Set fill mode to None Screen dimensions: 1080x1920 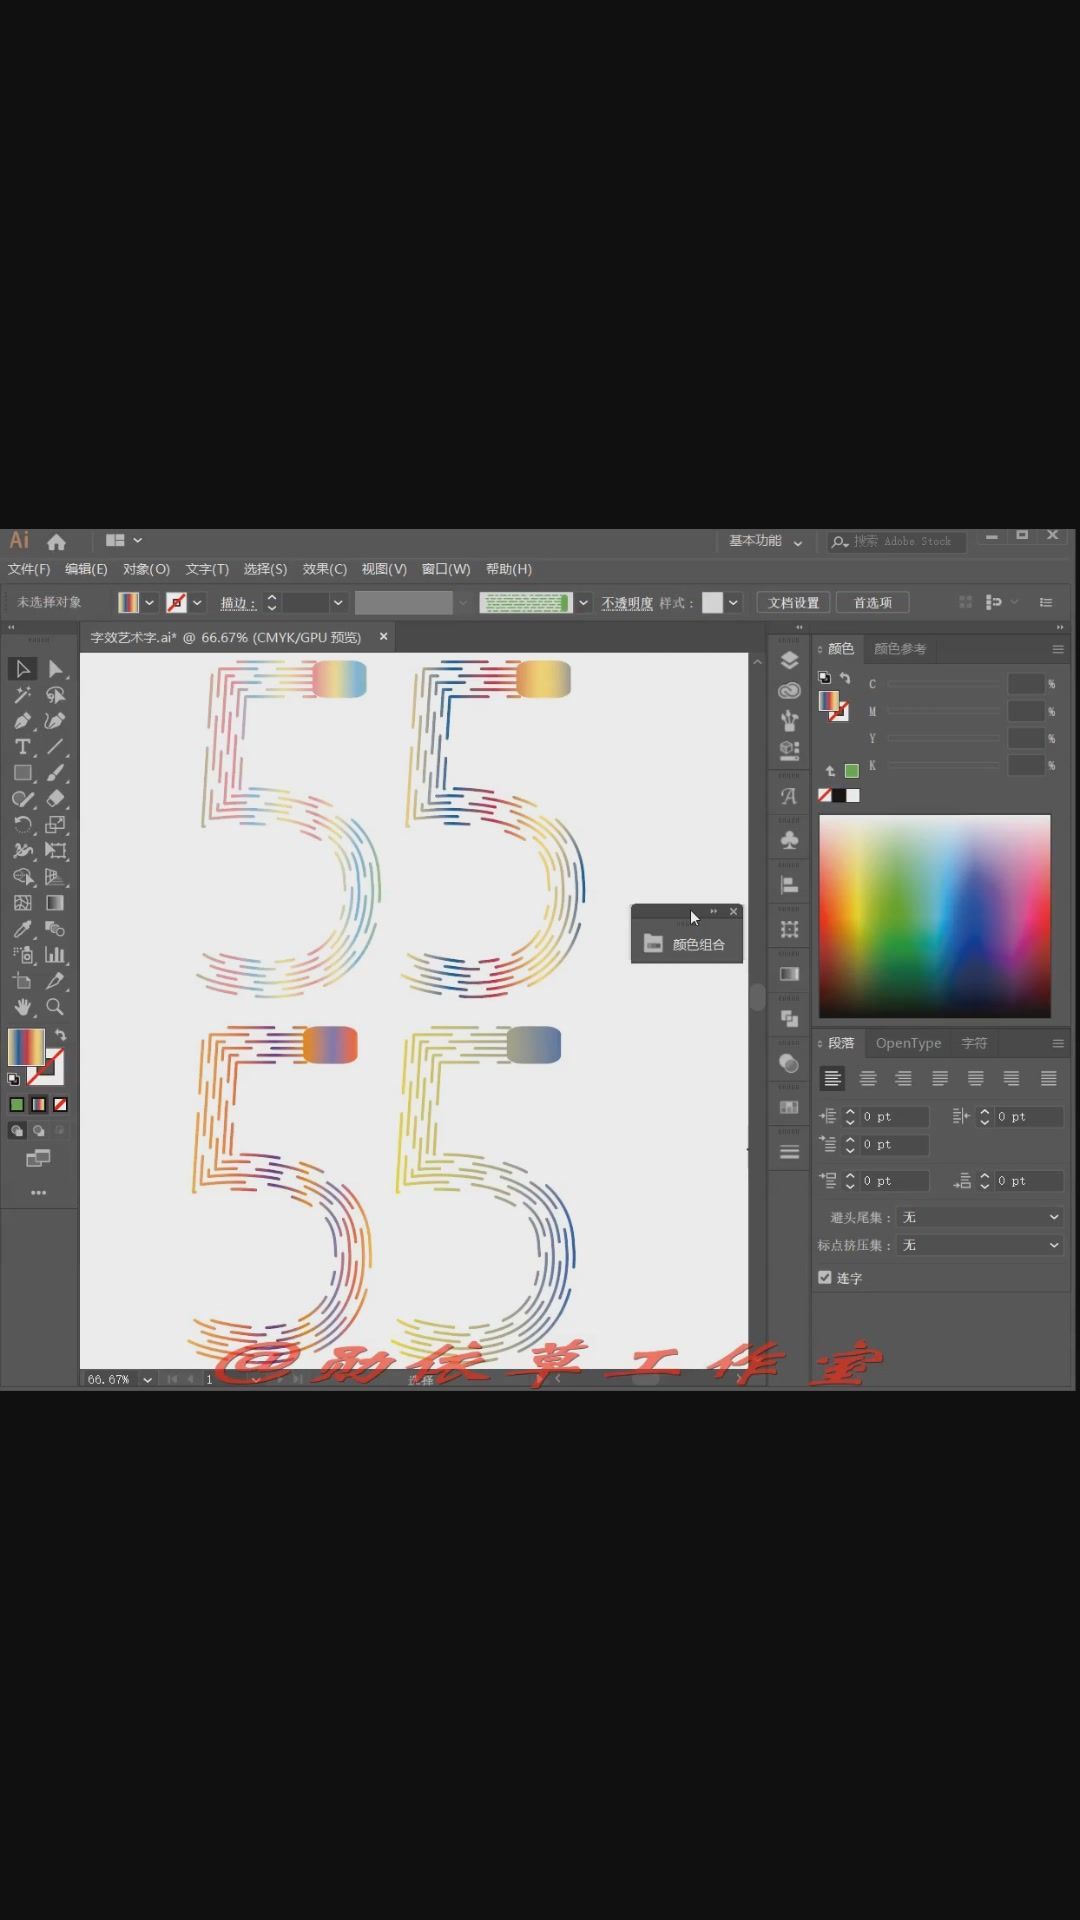60,1104
